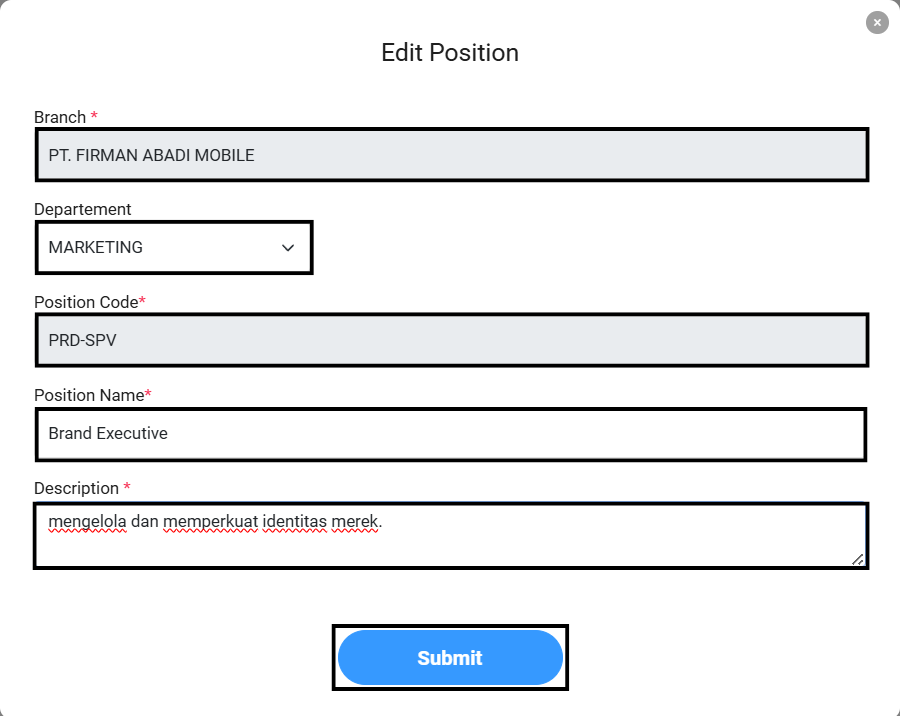
Task: Click the Description textarea
Action: tap(450, 535)
